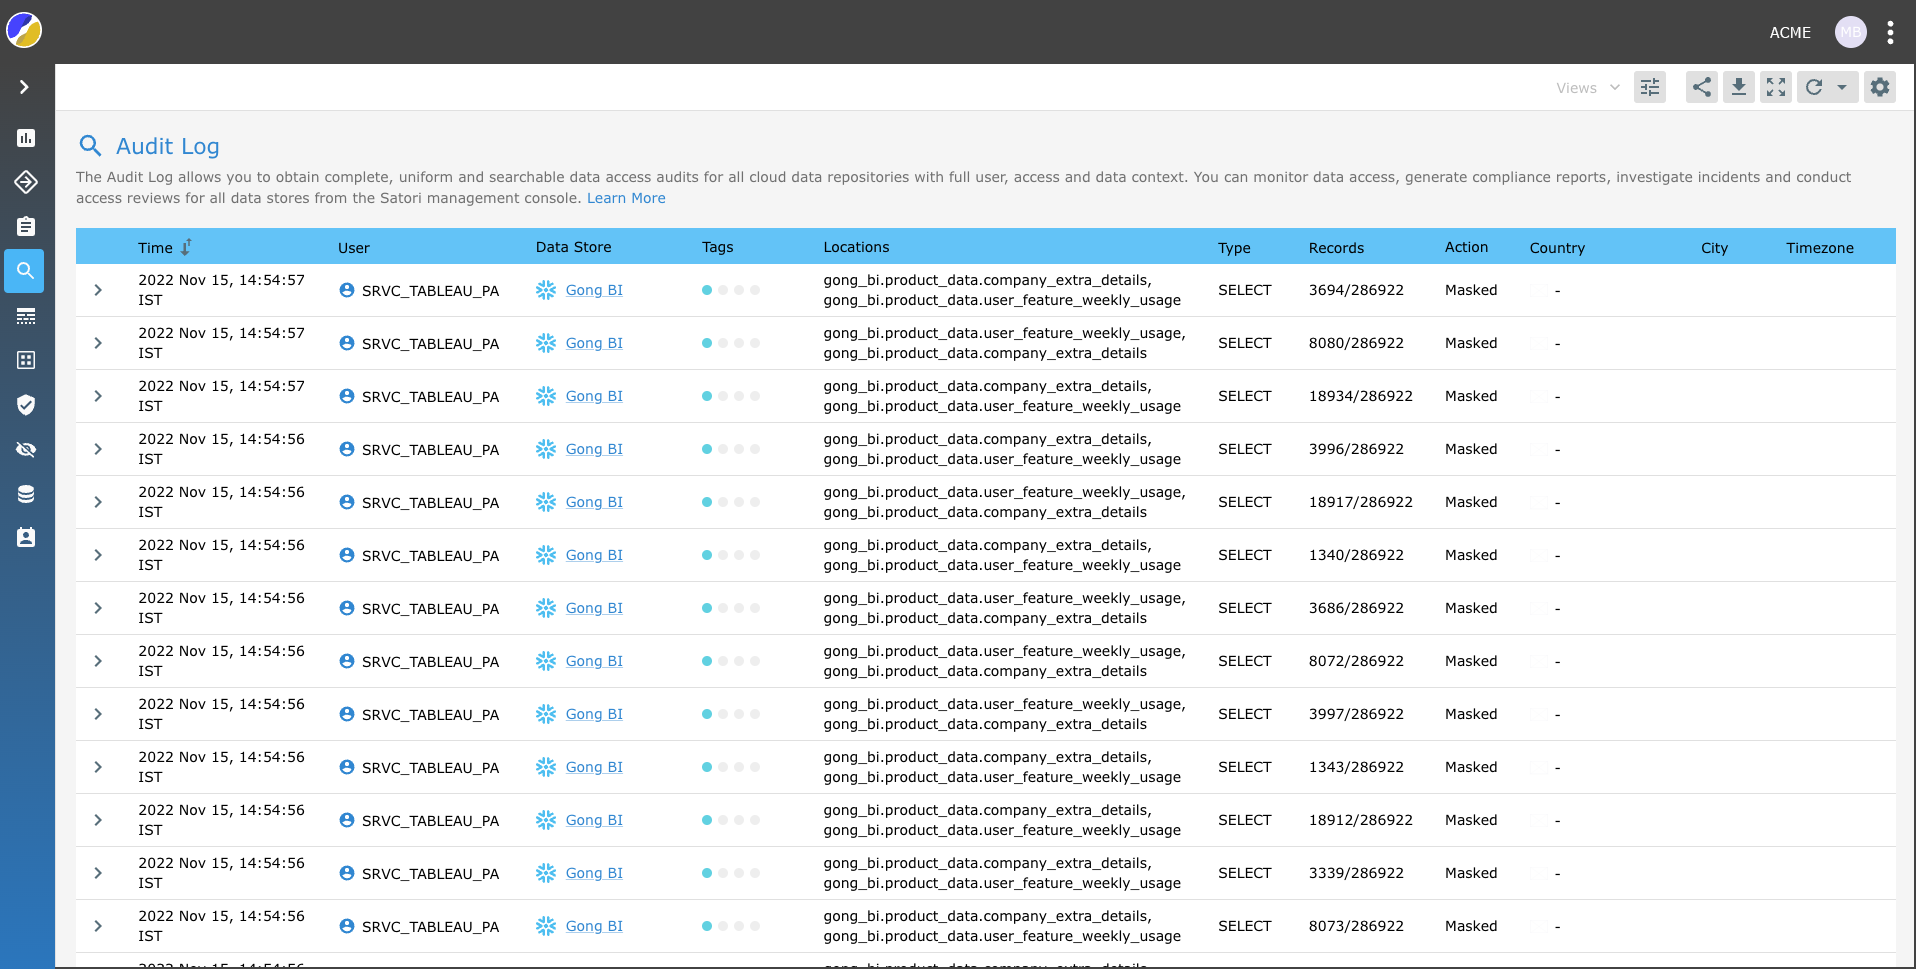Viewport: 1916px width, 969px height.
Task: Open the Views dropdown
Action: coord(1587,88)
